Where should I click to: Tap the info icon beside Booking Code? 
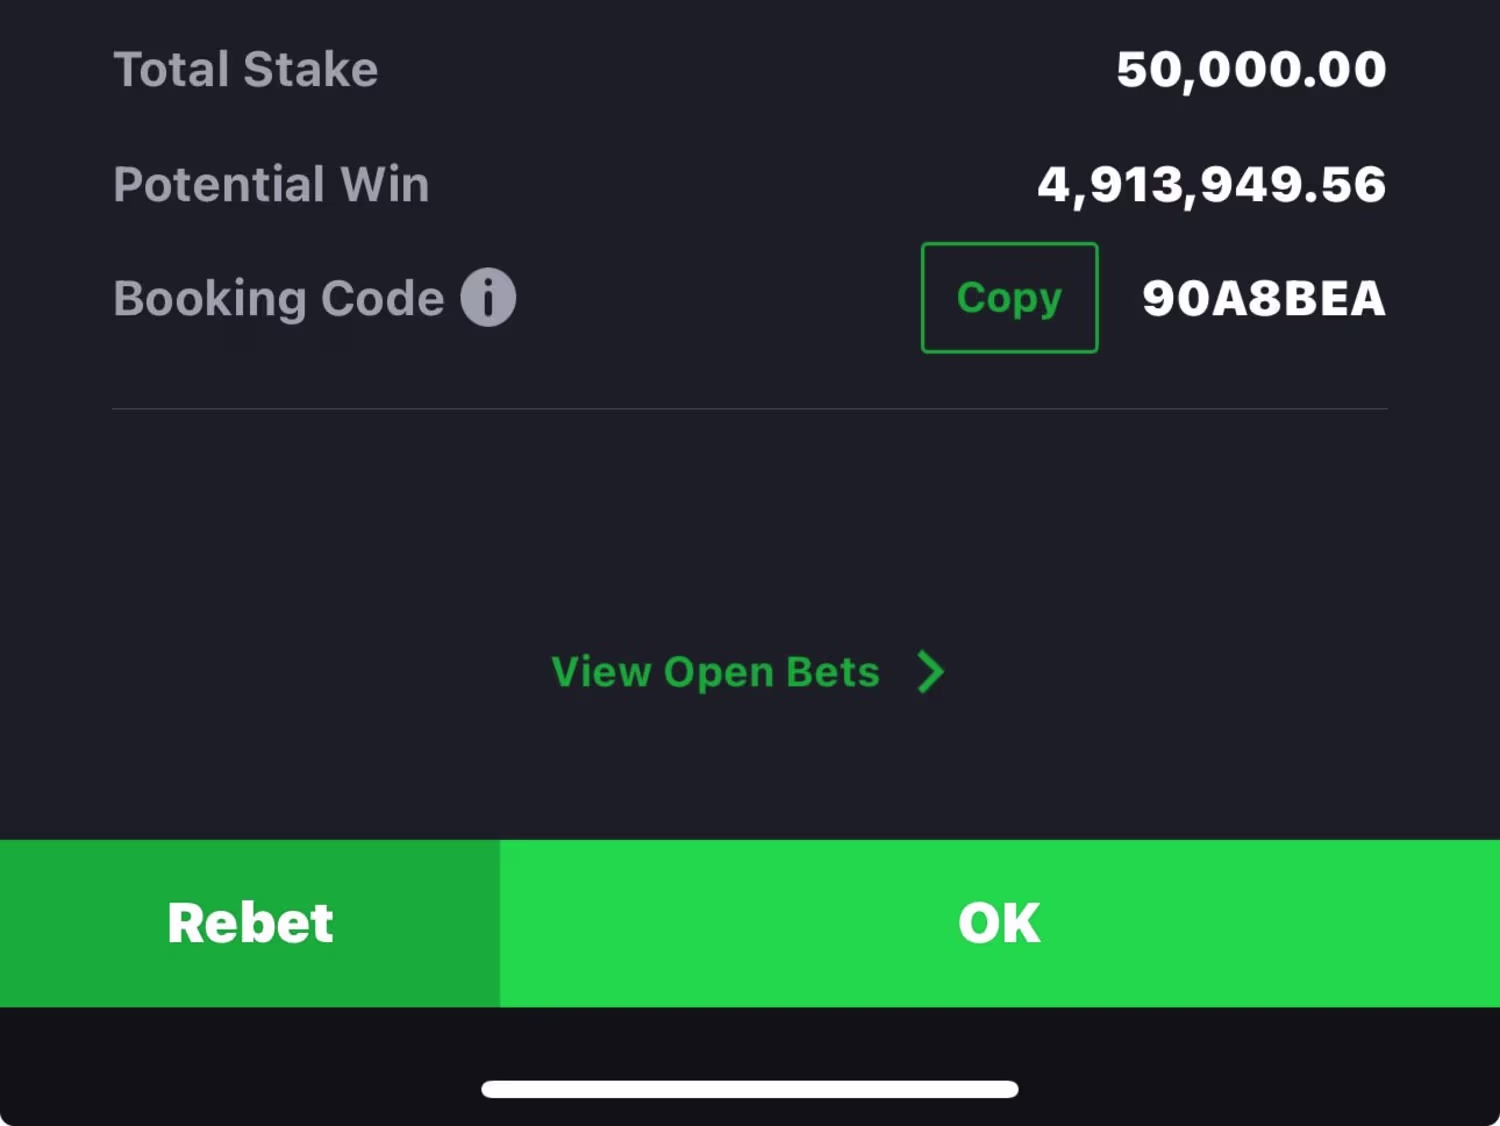[x=488, y=298]
